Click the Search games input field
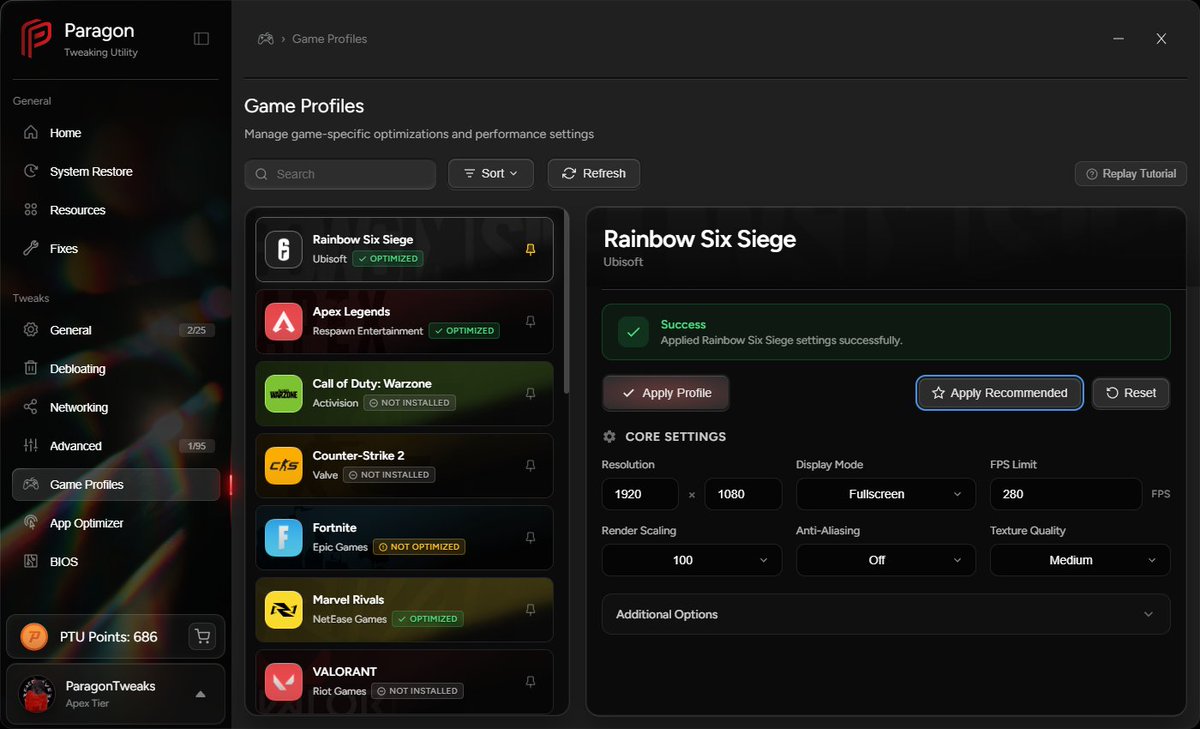The image size is (1200, 729). (x=340, y=174)
